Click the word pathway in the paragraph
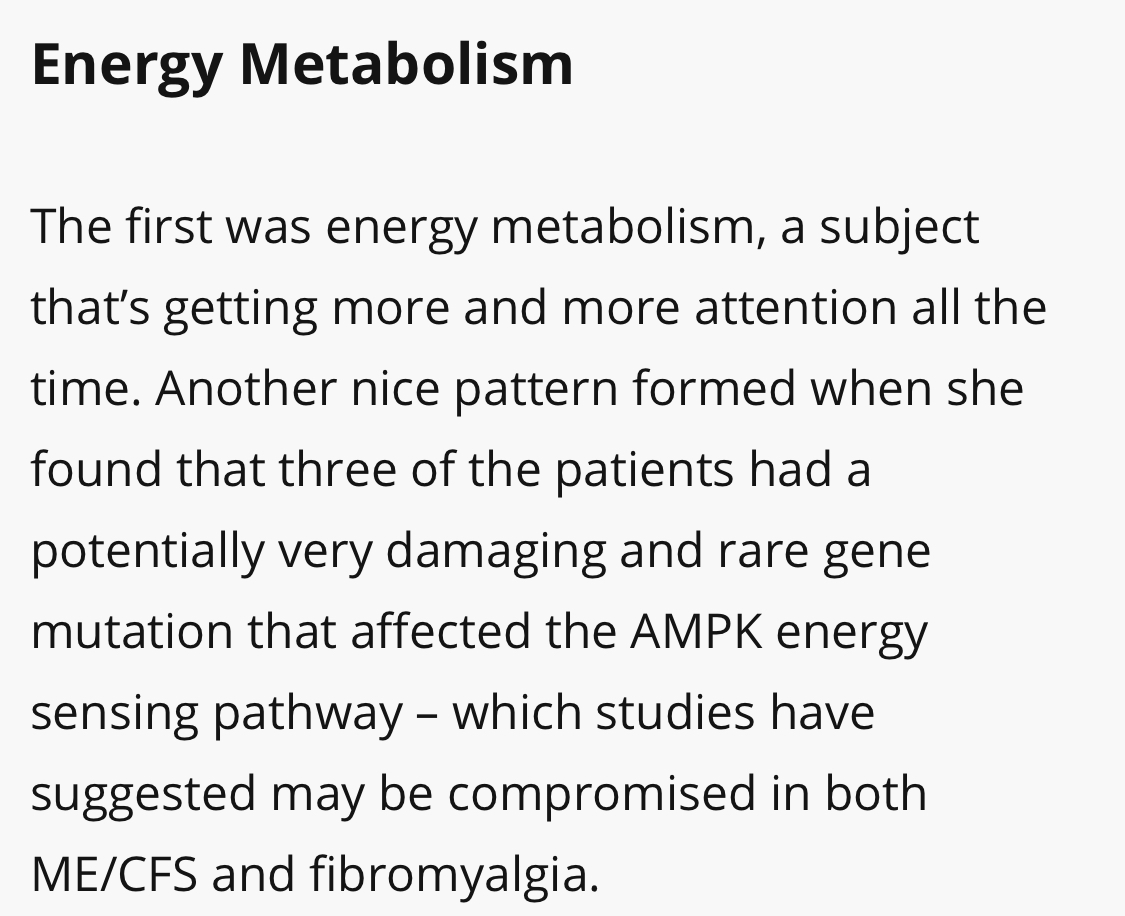 click(308, 715)
